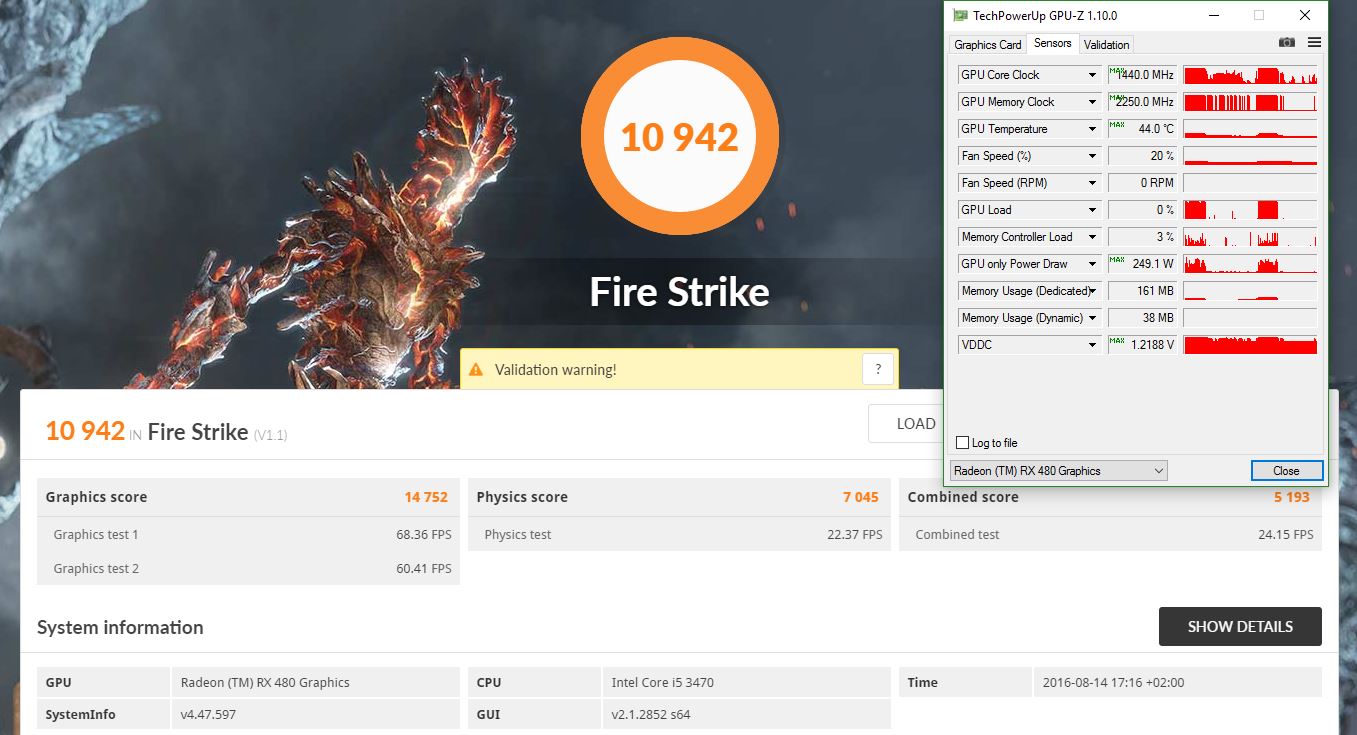Viewport: 1357px width, 735px height.
Task: Close the GPU-Z window with the X
Action: coord(1305,15)
